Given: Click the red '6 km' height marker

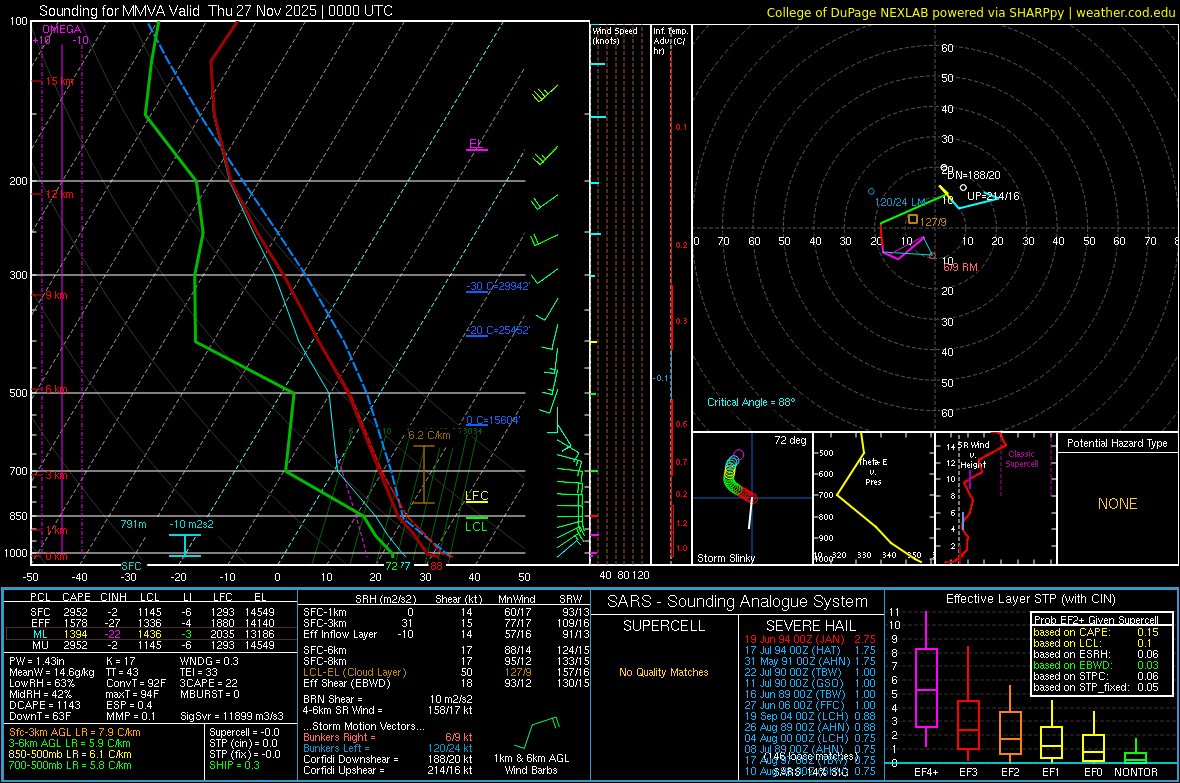Looking at the screenshot, I should [56, 389].
